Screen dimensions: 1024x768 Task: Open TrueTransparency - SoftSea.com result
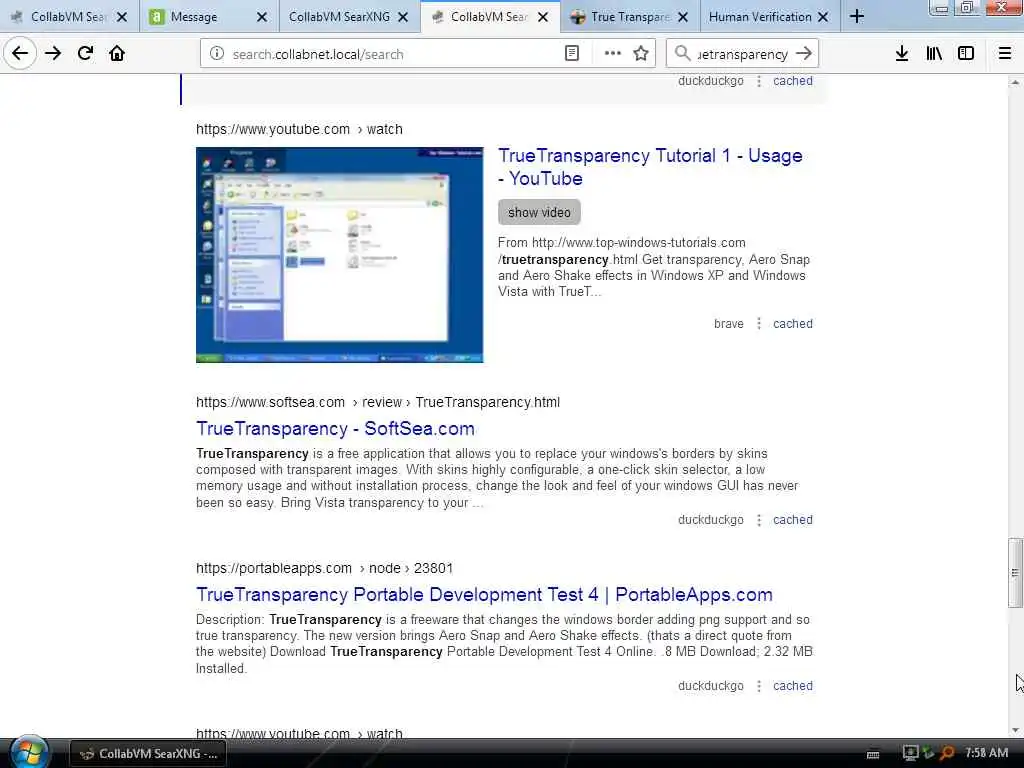[x=335, y=428]
